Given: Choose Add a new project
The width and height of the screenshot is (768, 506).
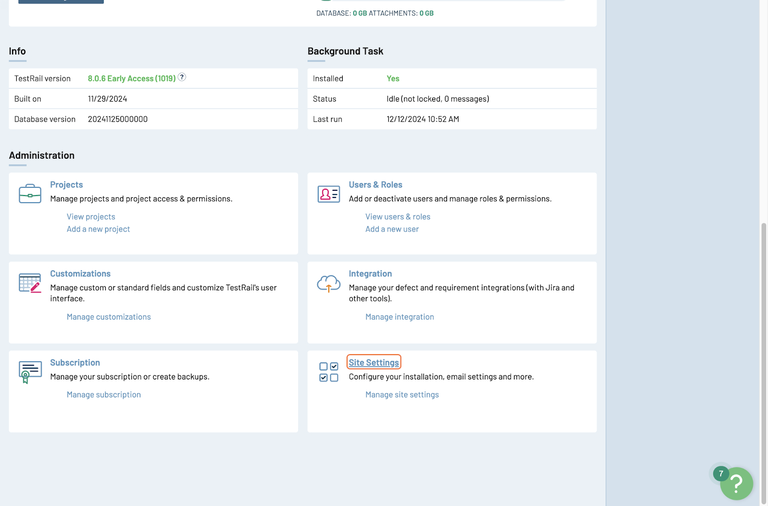Looking at the screenshot, I should click(x=98, y=229).
